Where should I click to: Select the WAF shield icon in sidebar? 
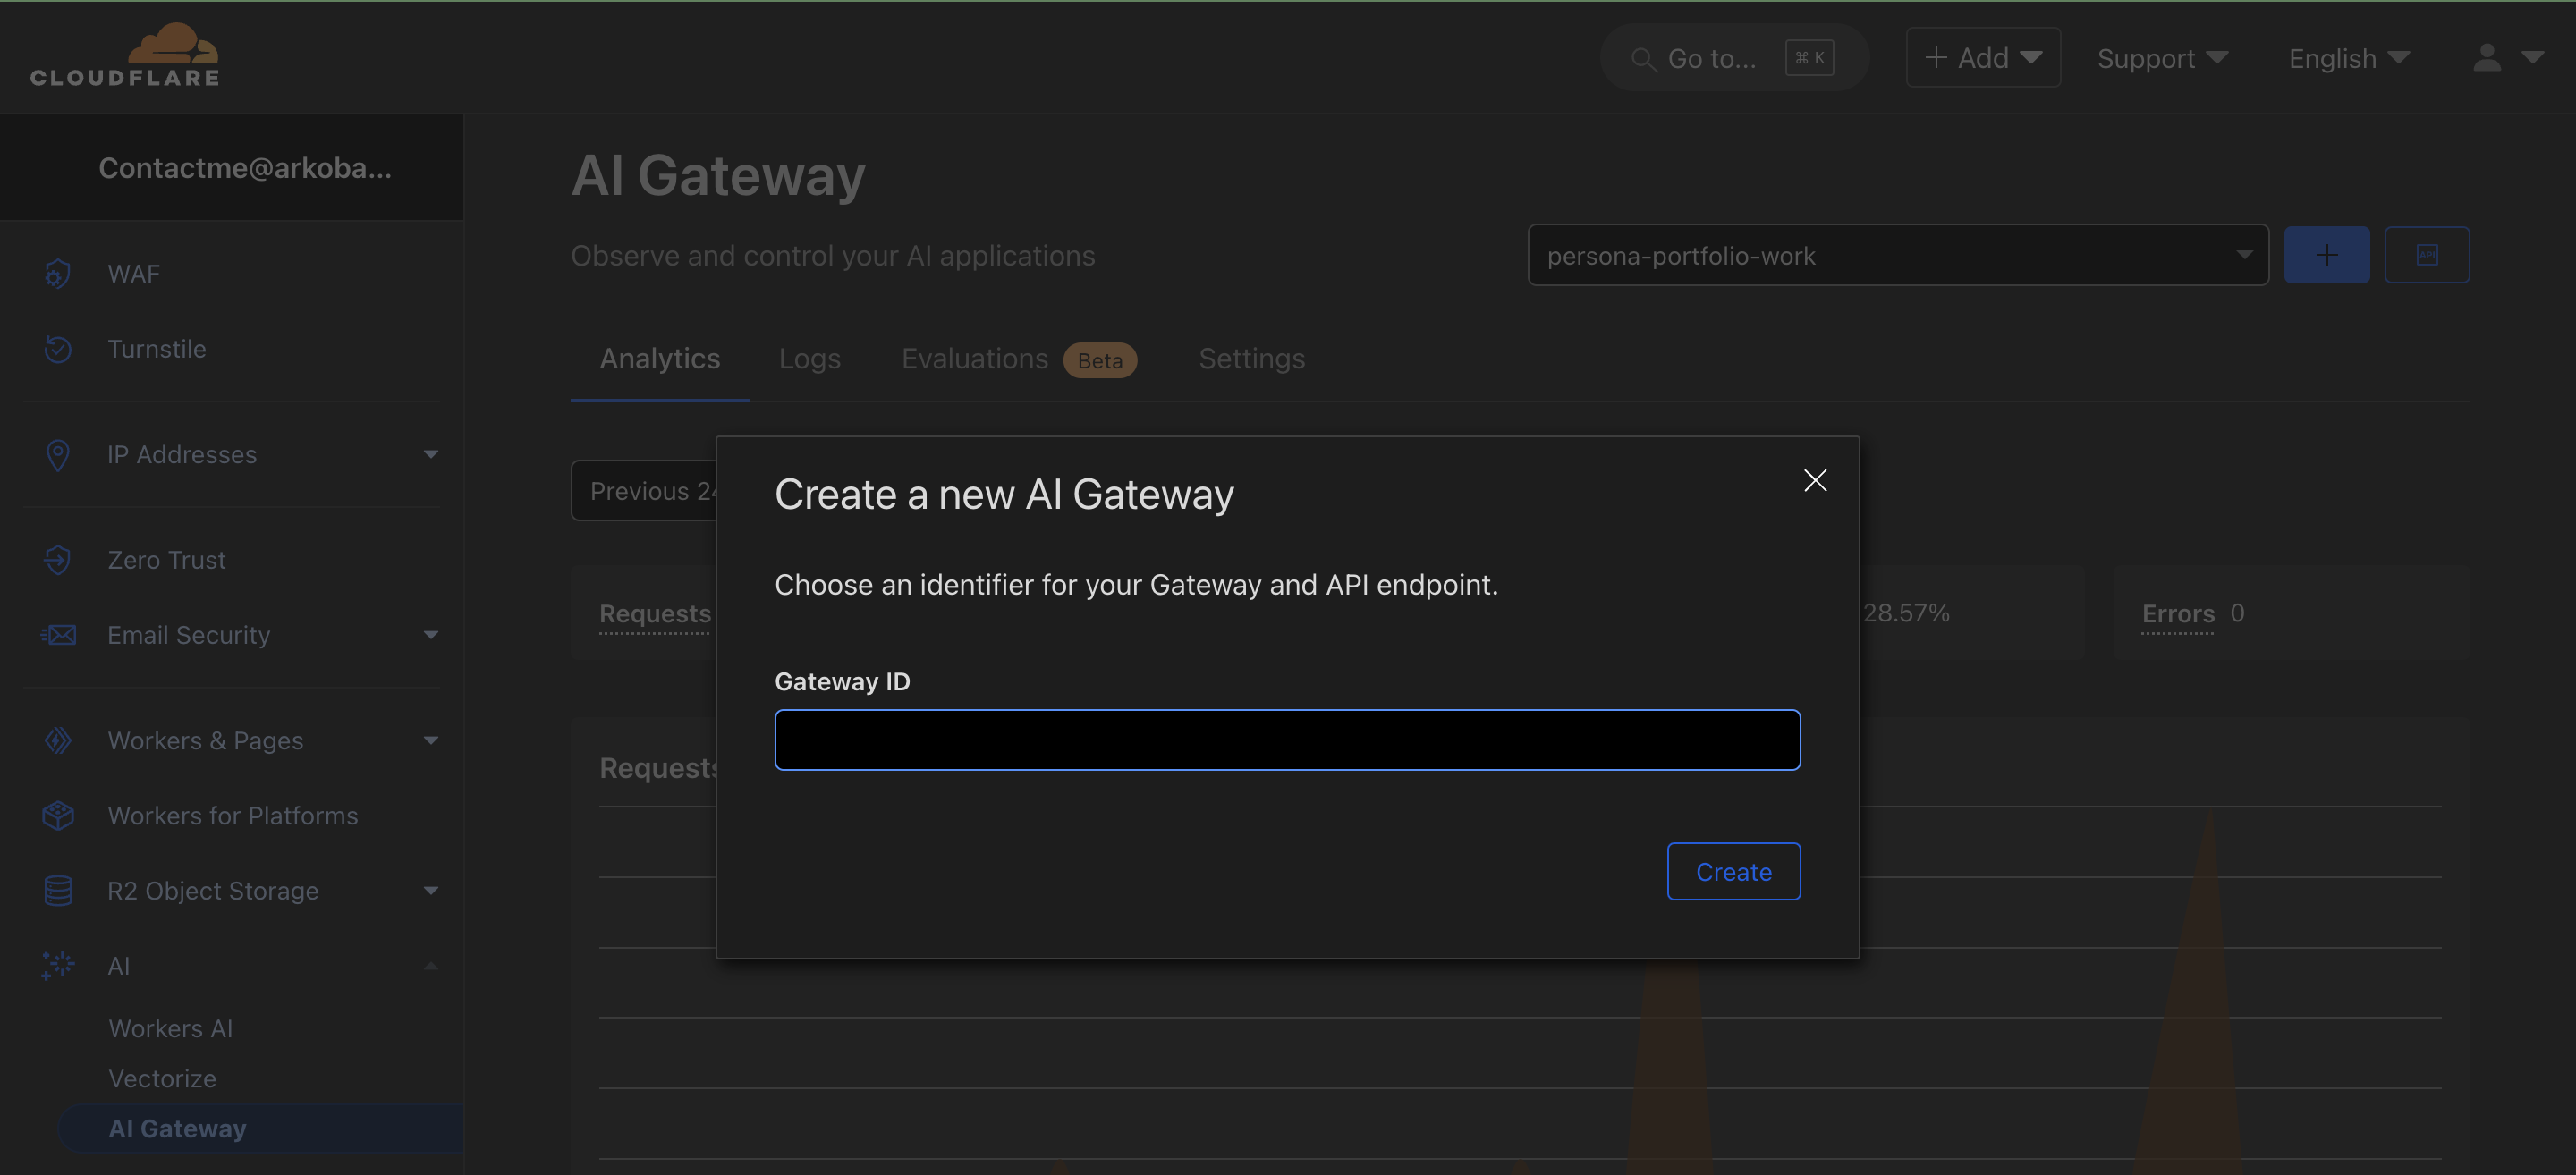pyautogui.click(x=57, y=272)
